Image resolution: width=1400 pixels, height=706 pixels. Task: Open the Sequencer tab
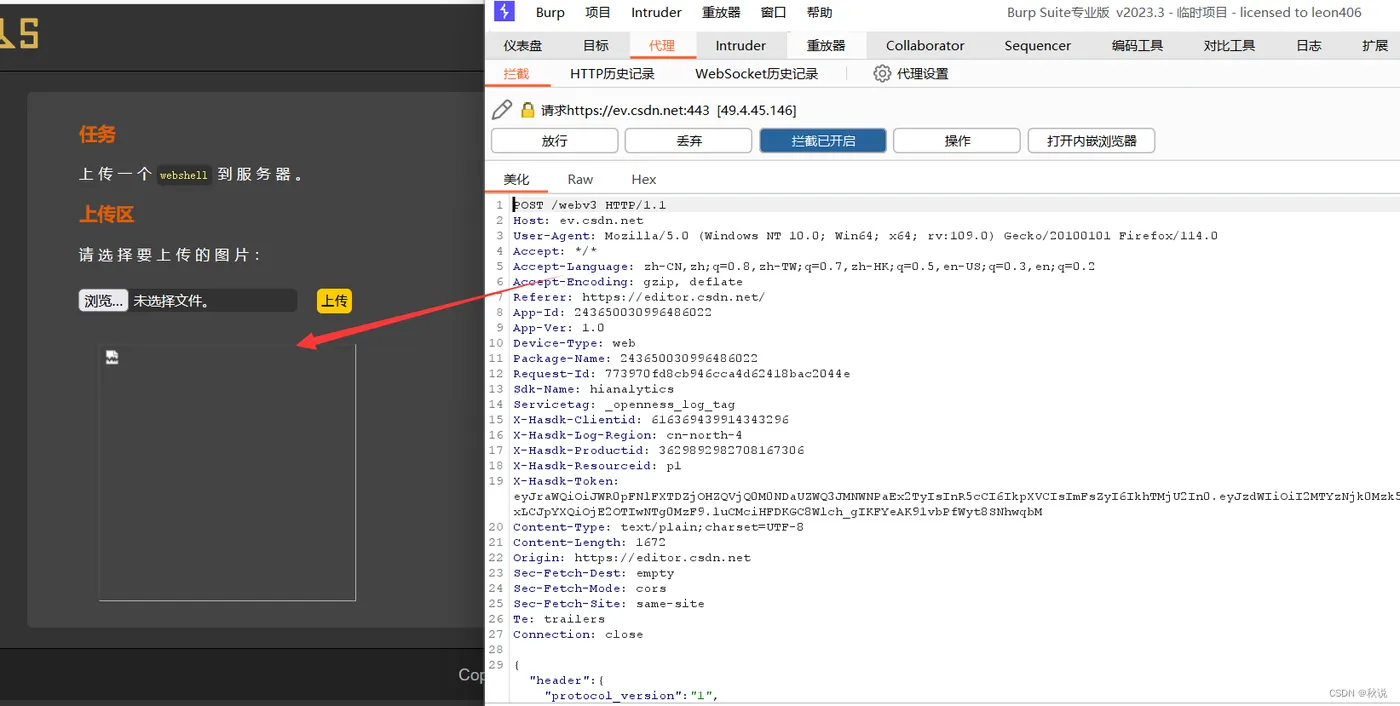point(1037,46)
